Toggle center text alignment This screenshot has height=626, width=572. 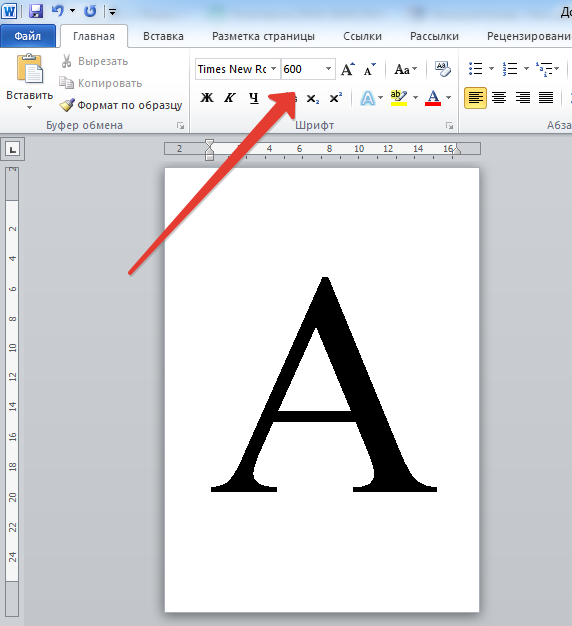pyautogui.click(x=499, y=98)
